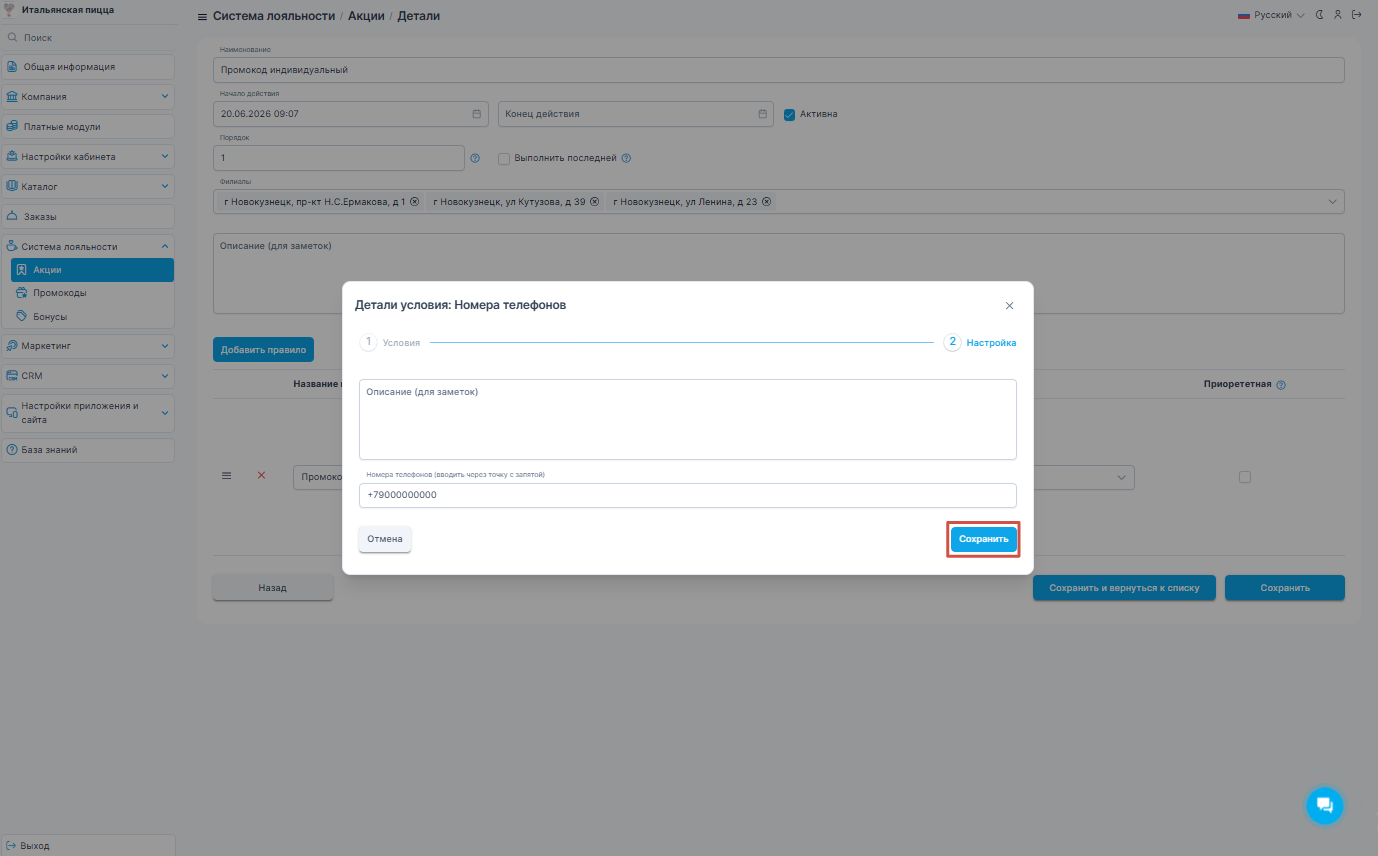Open База знаний in sidebar
This screenshot has width=1378, height=856.
[x=88, y=450]
